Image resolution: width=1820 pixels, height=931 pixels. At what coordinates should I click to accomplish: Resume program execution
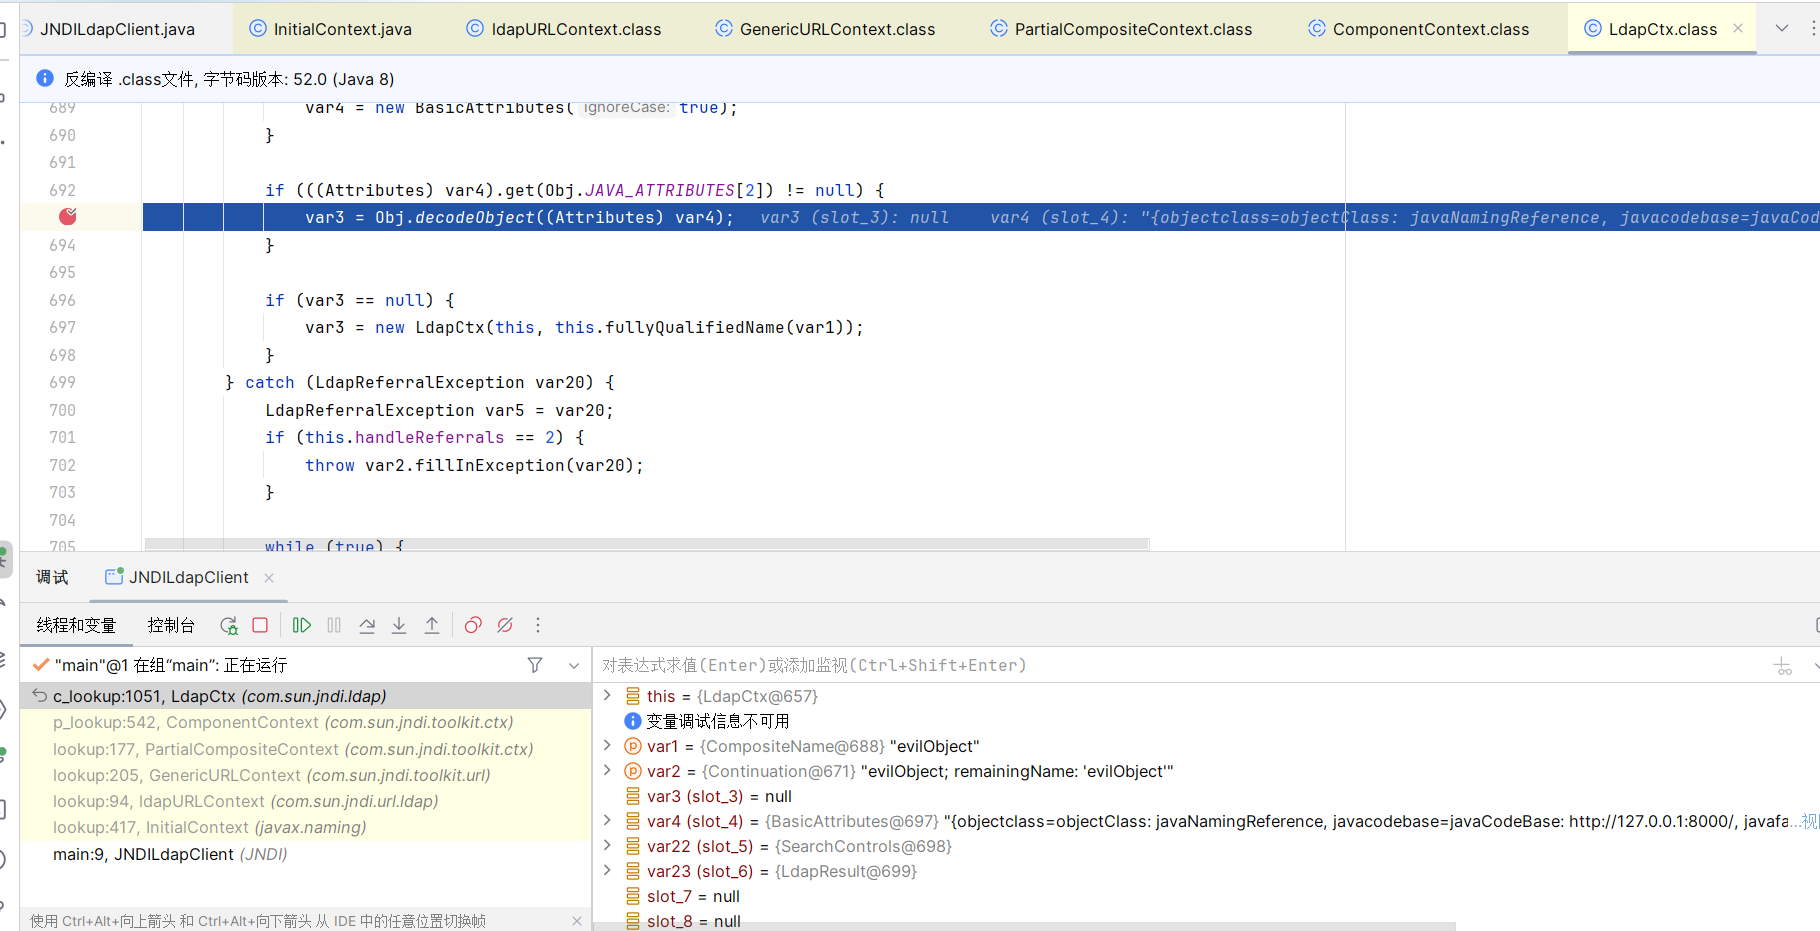pos(302,625)
